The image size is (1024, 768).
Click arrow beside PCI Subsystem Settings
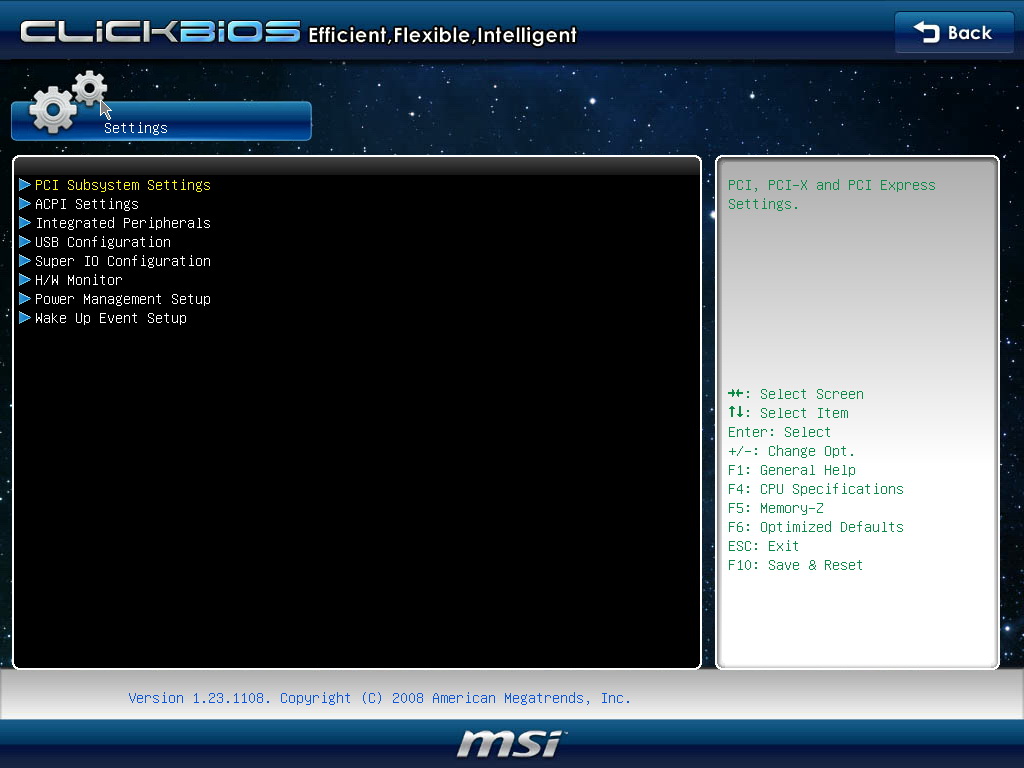tap(25, 184)
